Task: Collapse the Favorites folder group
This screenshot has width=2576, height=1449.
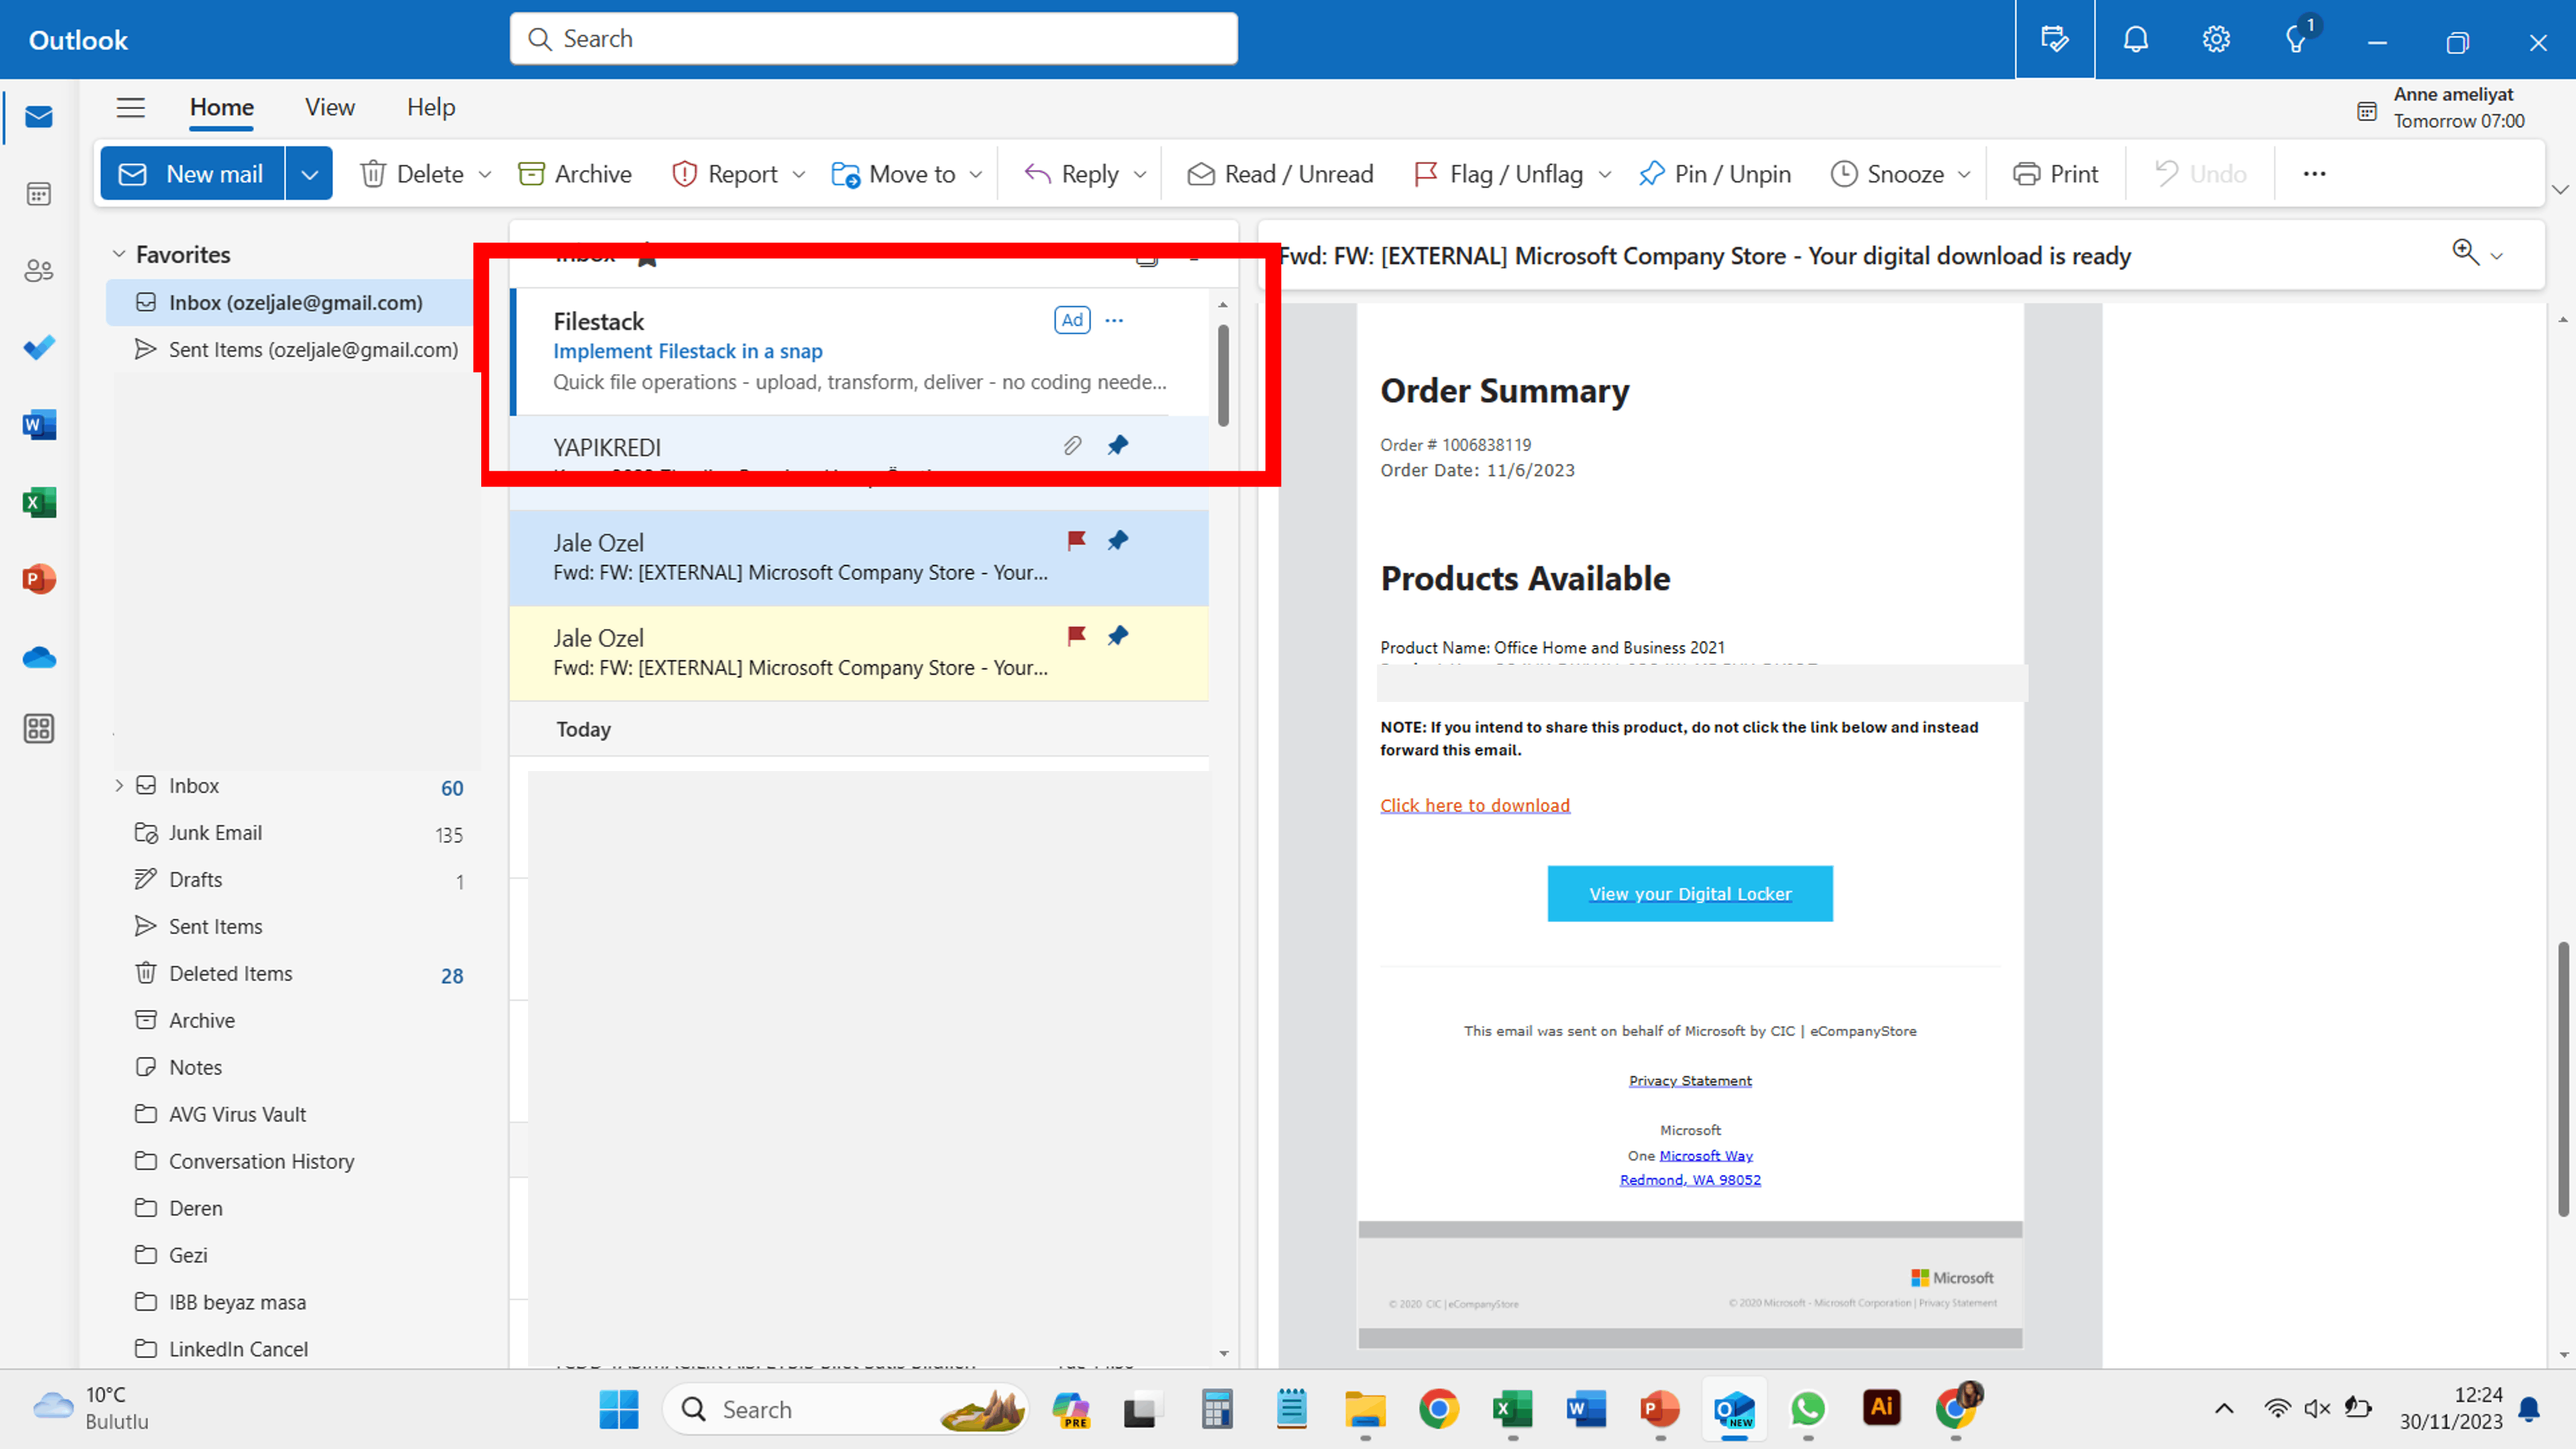Action: (x=119, y=255)
